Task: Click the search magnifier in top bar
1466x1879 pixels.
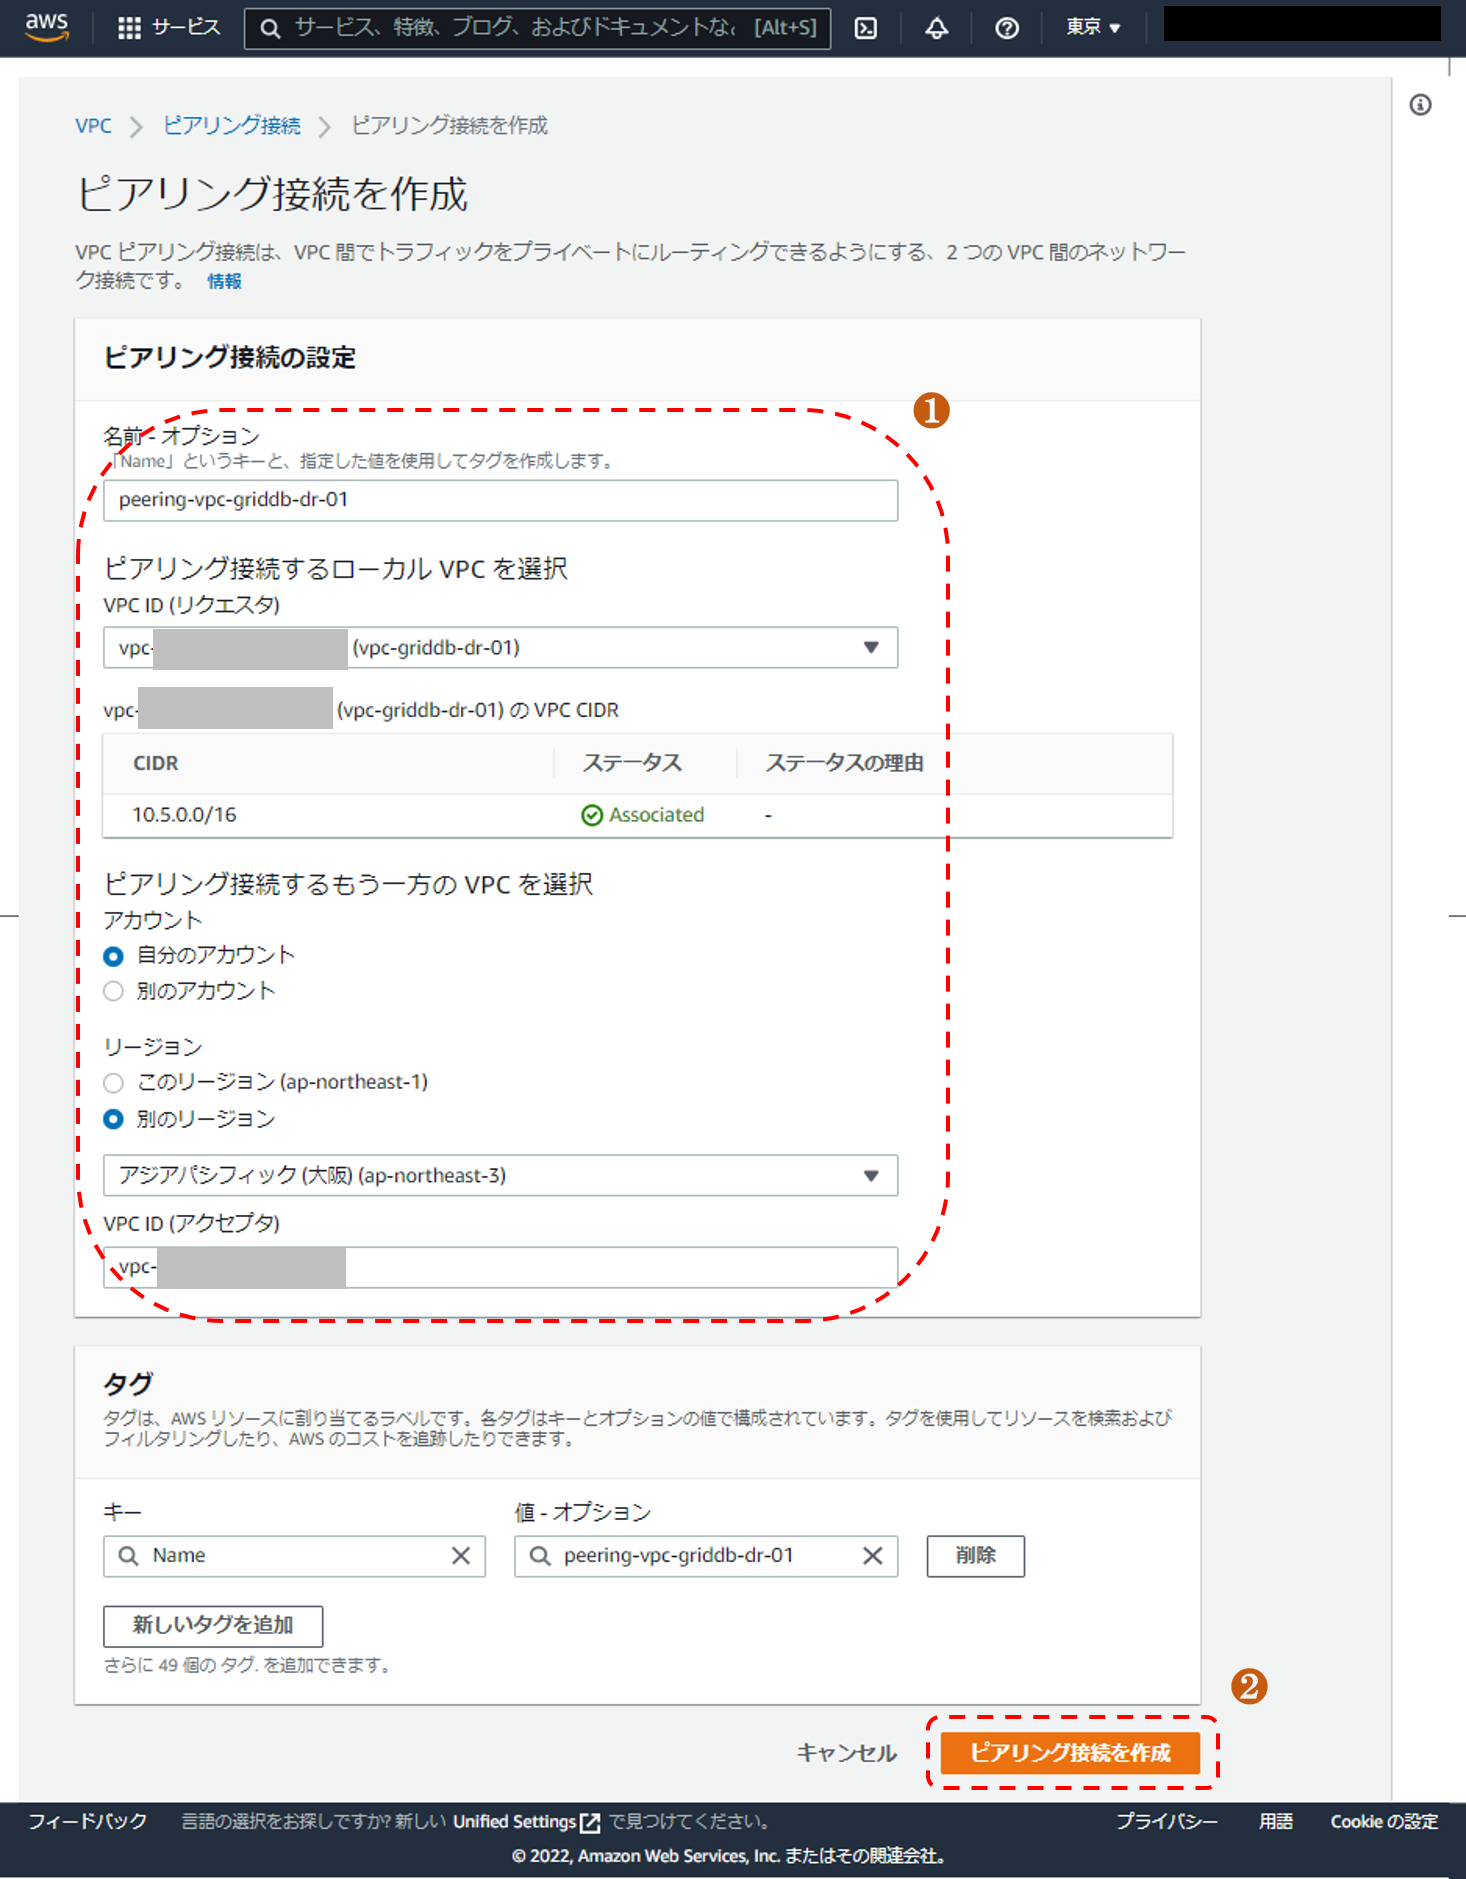Action: (x=270, y=28)
